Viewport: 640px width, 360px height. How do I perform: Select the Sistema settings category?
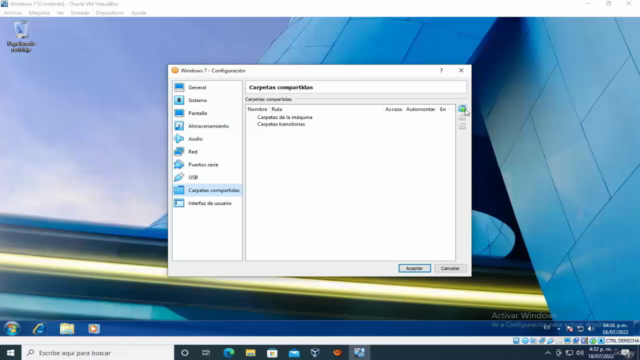pos(207,100)
